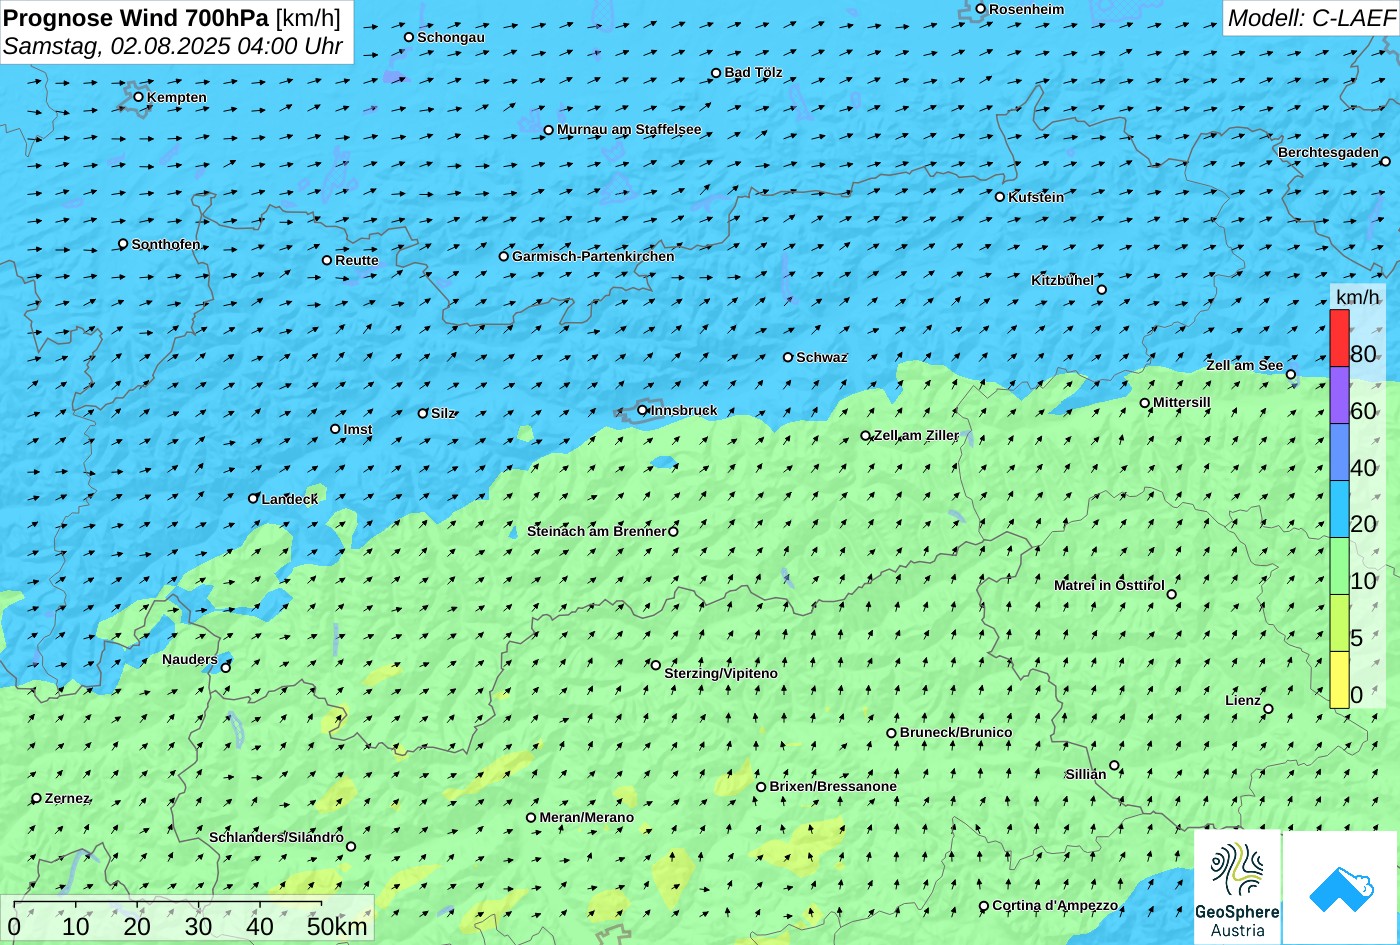
Task: Click the Imst label
Action: click(358, 430)
